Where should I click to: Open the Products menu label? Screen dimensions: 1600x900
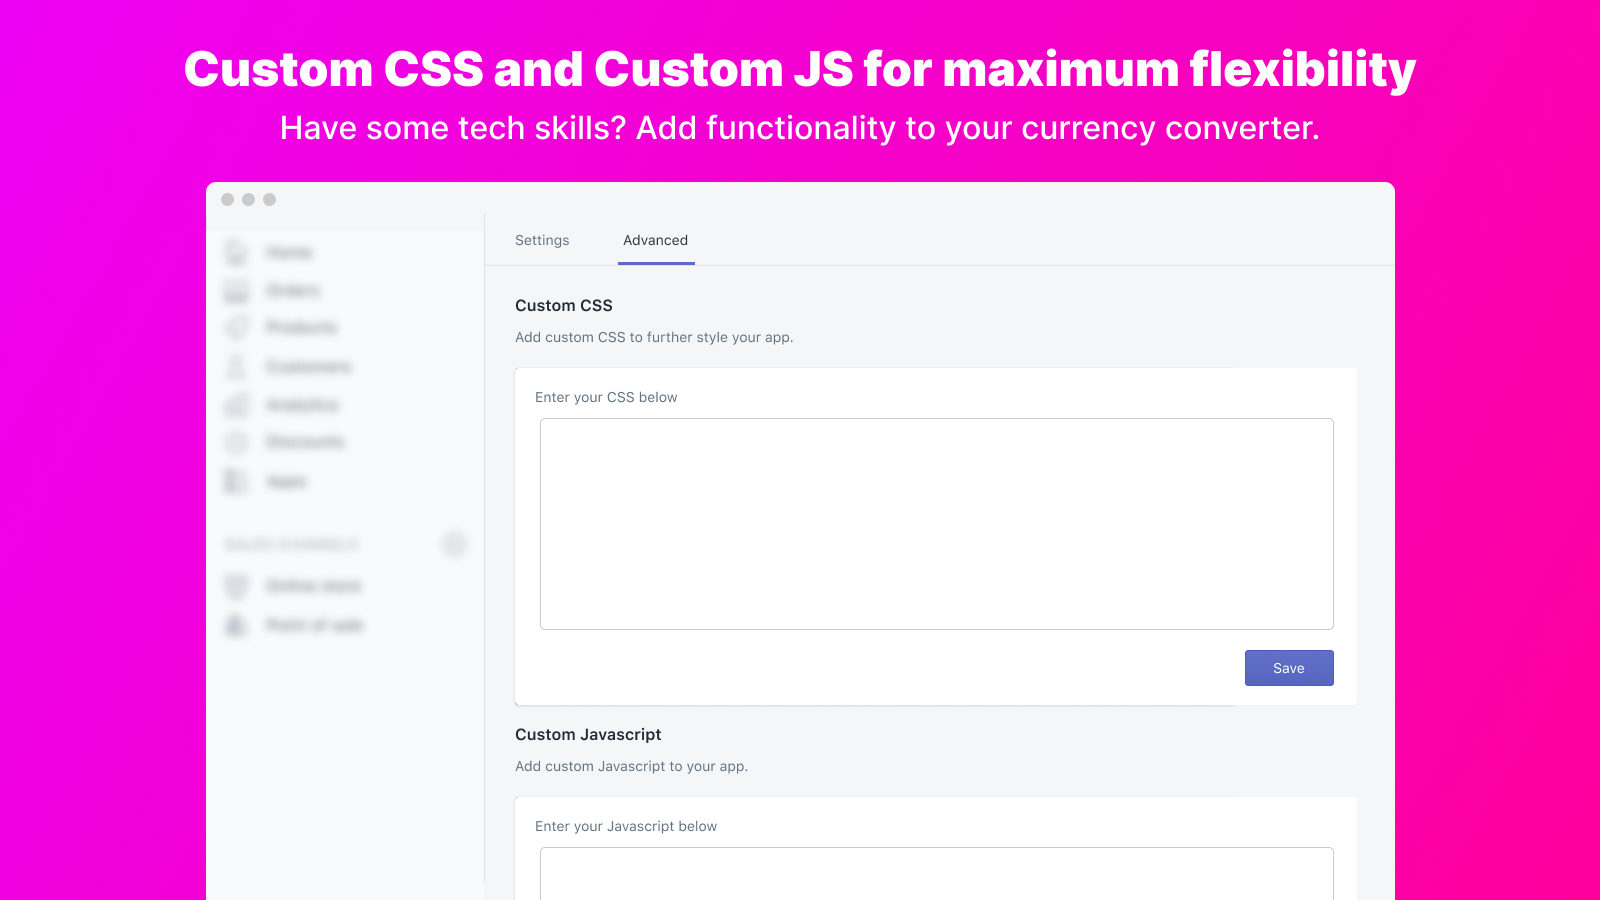point(302,328)
